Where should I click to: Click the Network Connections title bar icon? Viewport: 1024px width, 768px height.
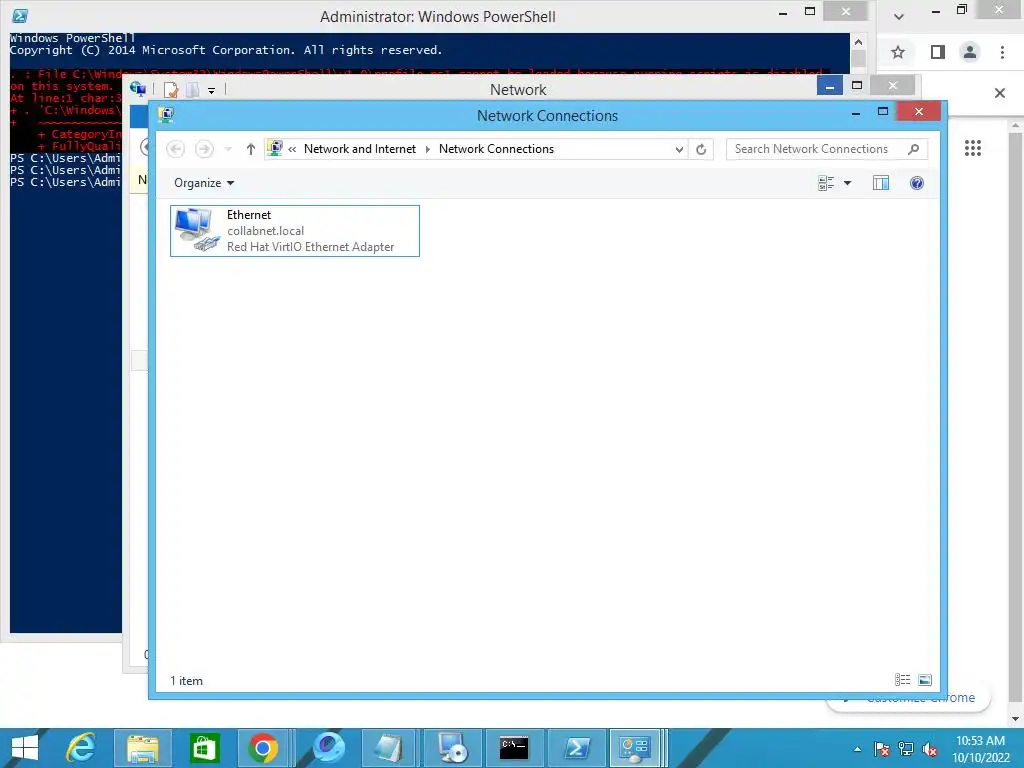tap(166, 116)
